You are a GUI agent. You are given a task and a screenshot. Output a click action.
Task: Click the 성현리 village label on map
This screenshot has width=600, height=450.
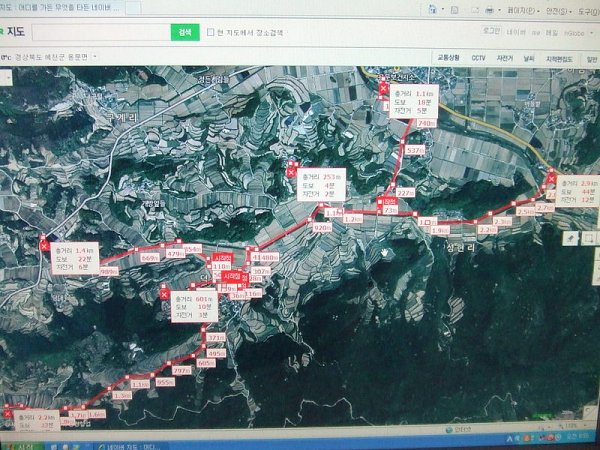click(x=459, y=248)
